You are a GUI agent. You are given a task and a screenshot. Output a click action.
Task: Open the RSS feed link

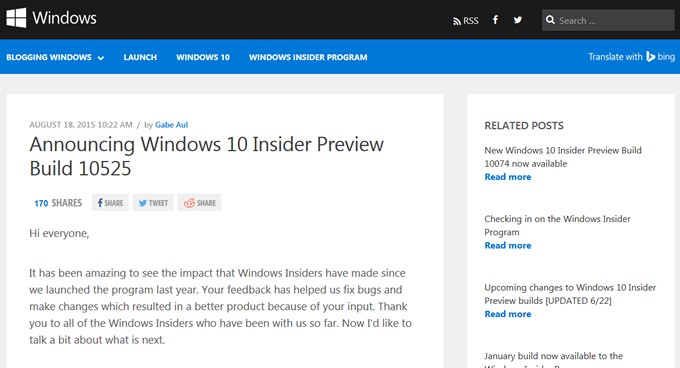click(x=466, y=21)
